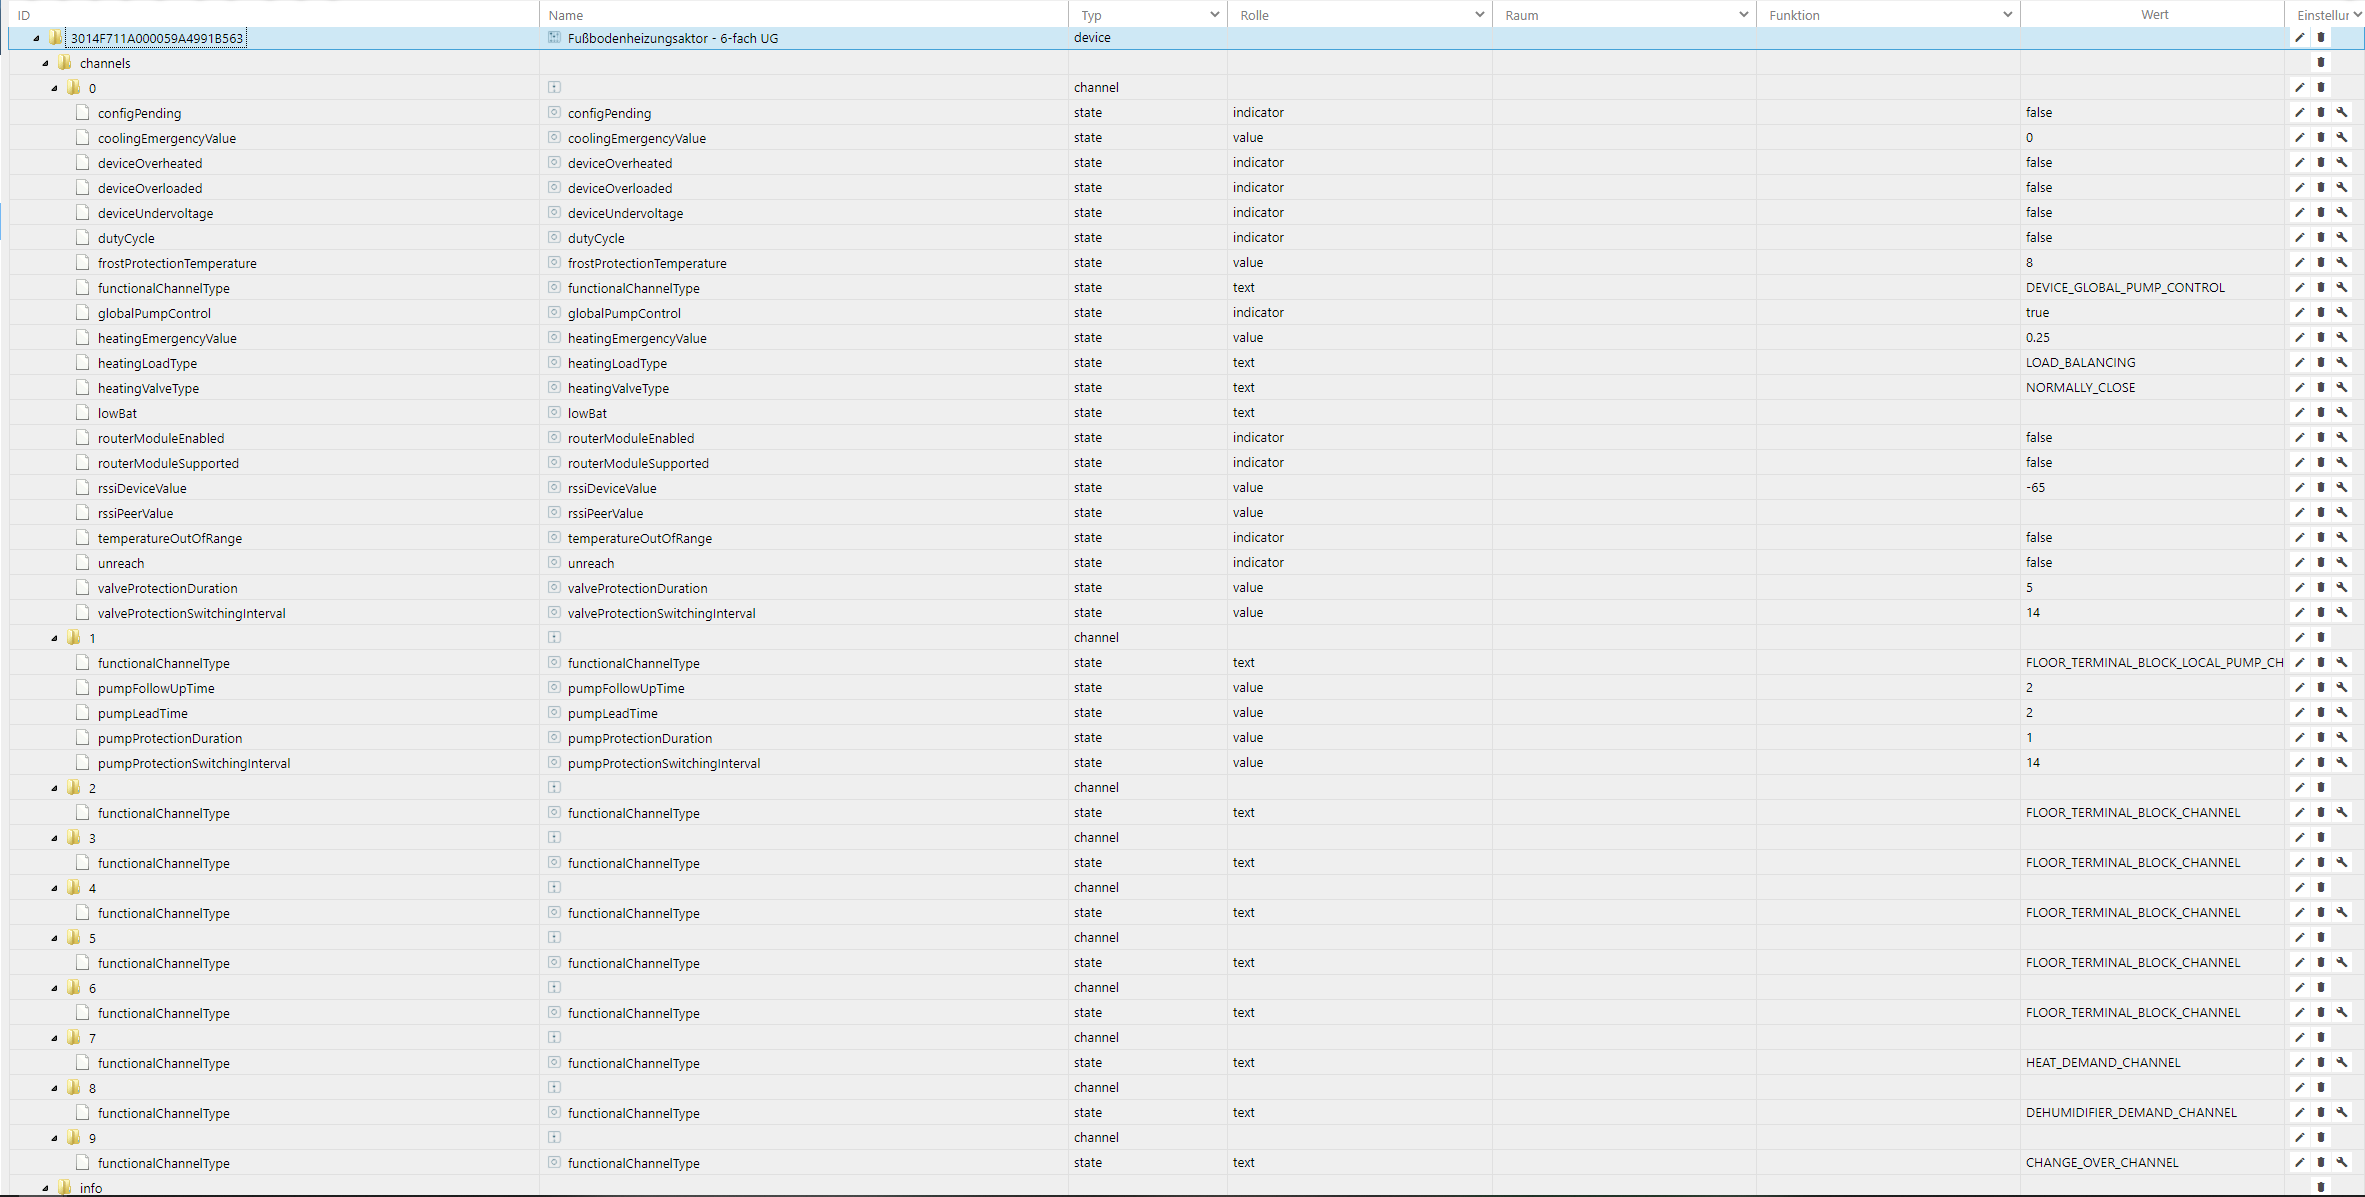
Task: Open wrench settings for rssiDeviceValue
Action: [x=2341, y=487]
